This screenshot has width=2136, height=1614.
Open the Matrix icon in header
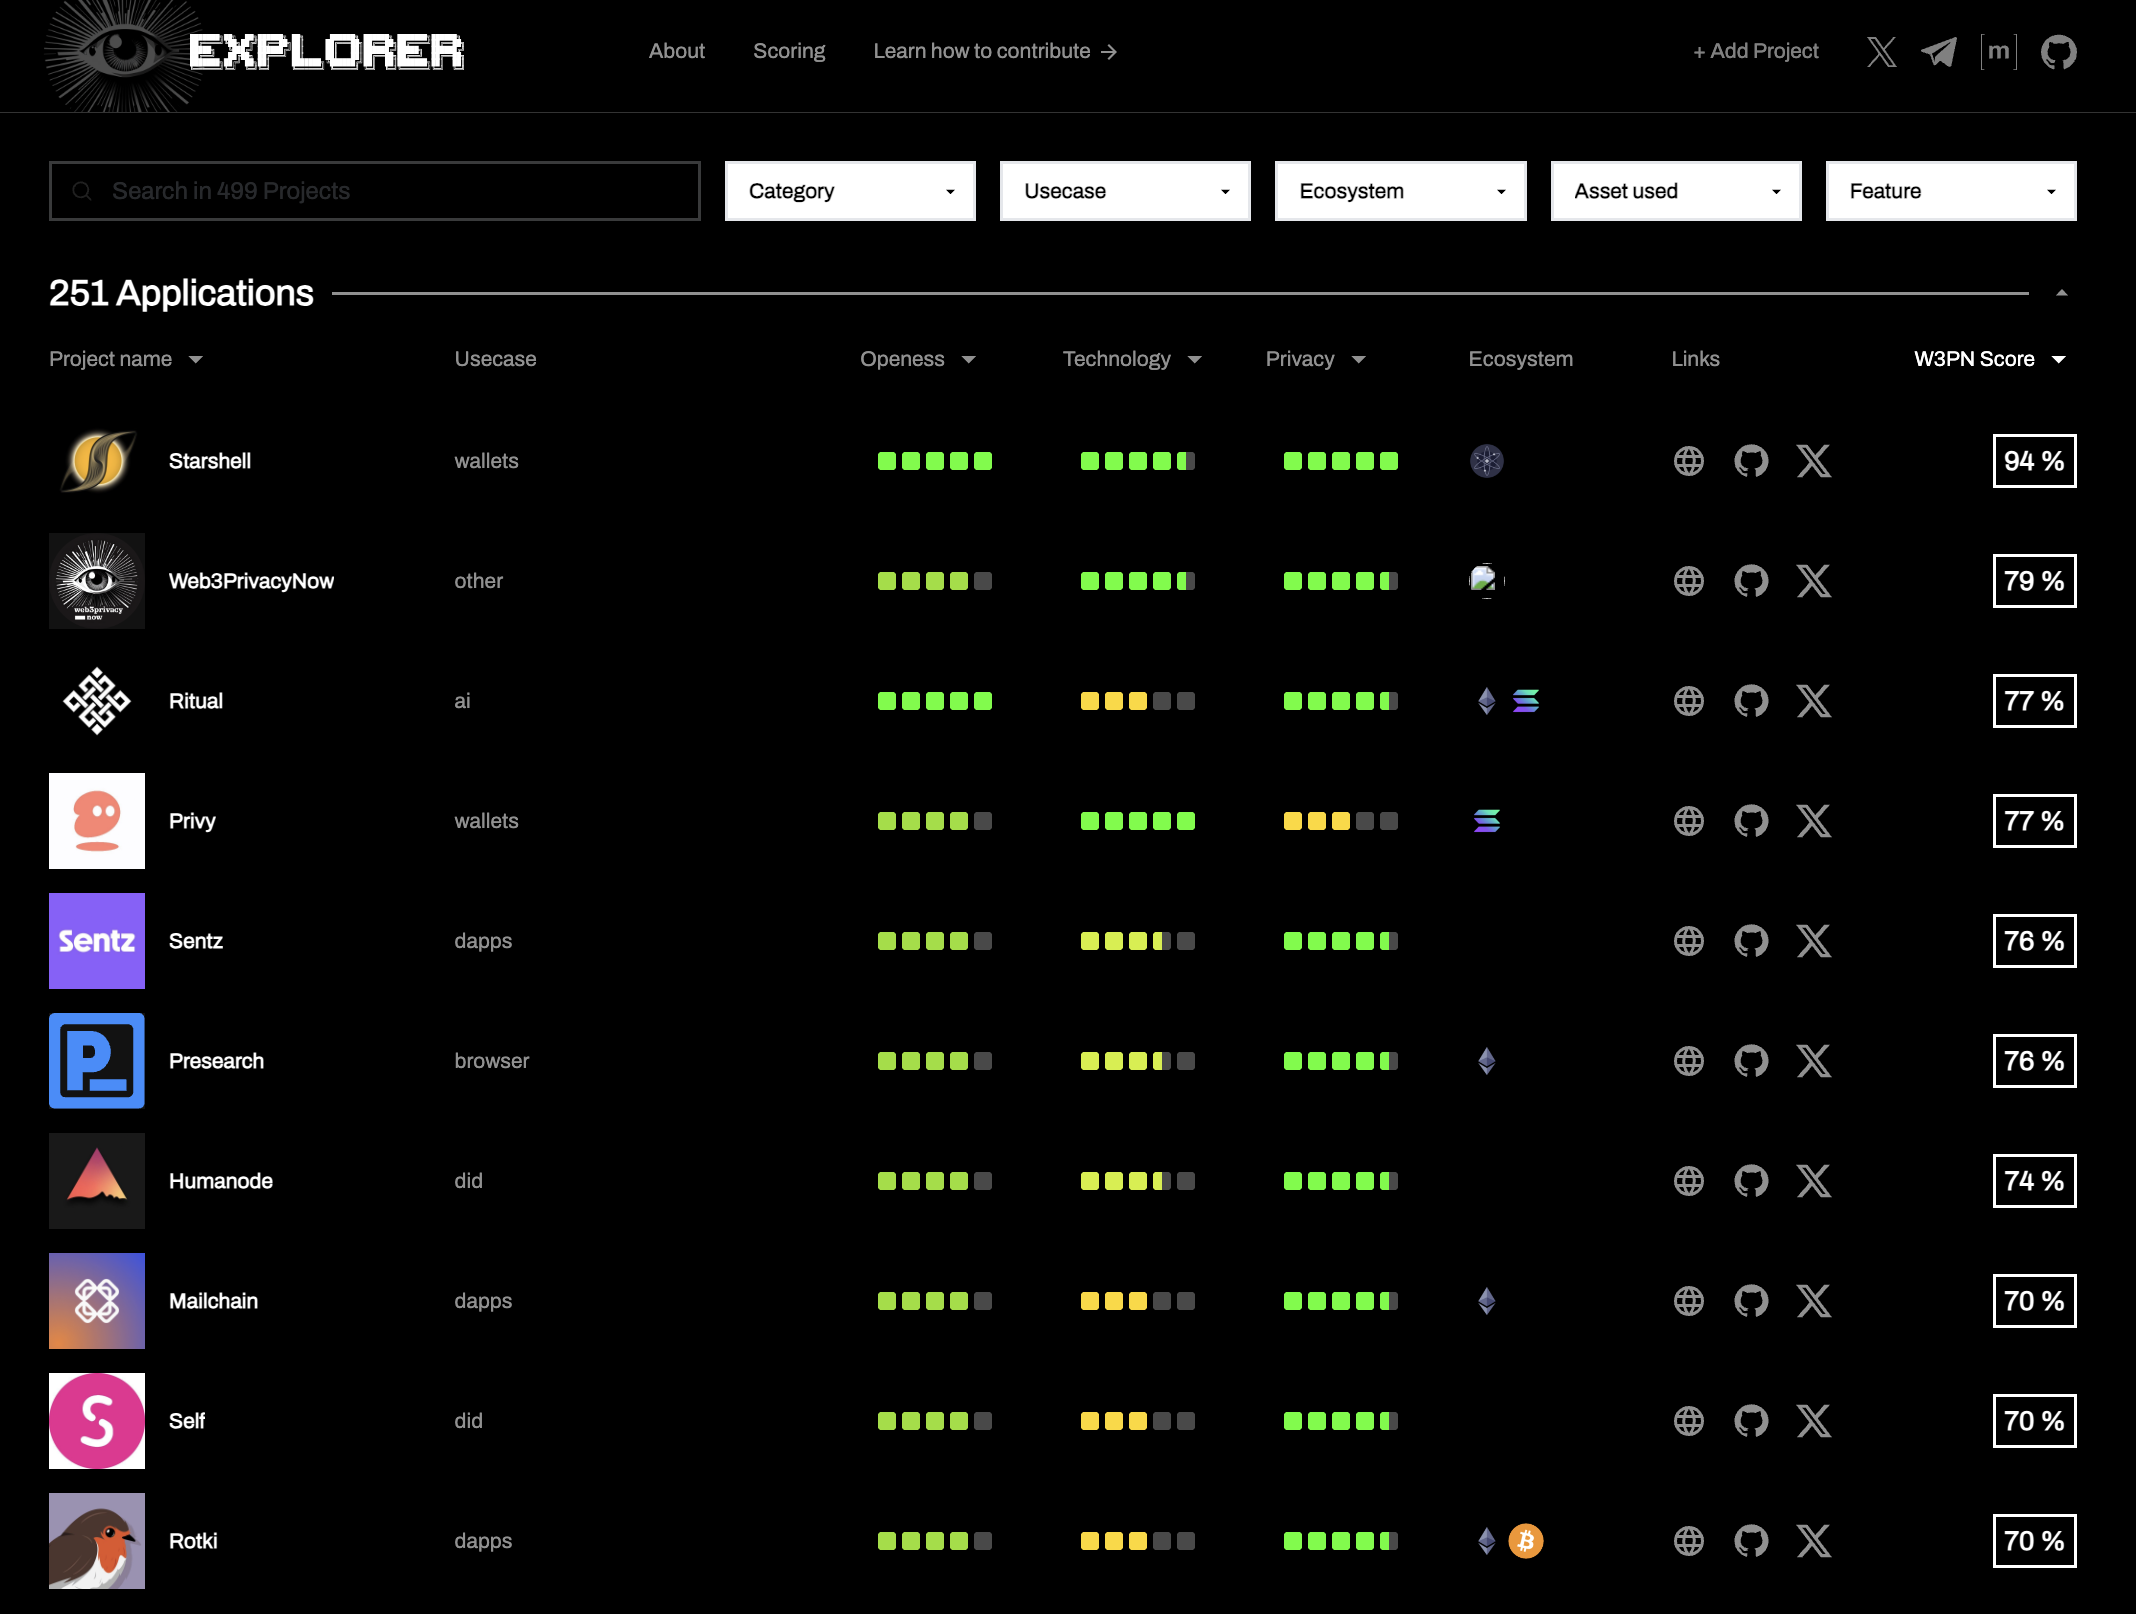click(x=1998, y=51)
